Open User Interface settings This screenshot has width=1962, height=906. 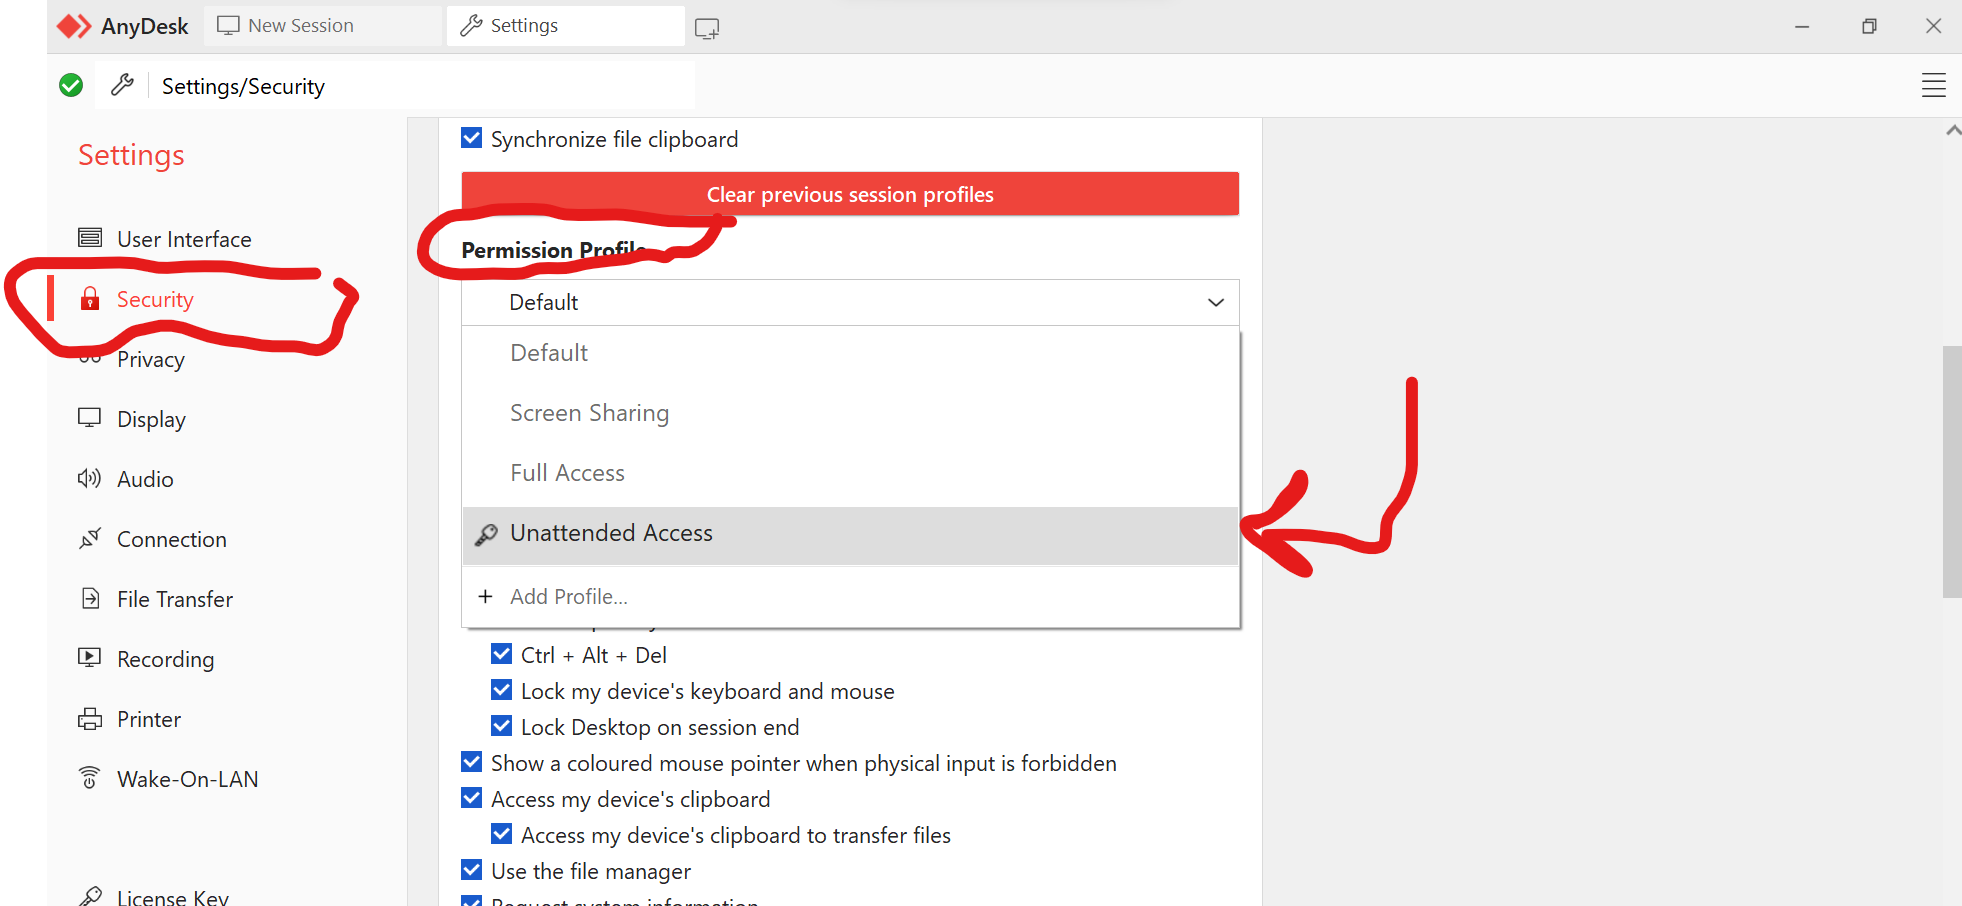tap(184, 239)
